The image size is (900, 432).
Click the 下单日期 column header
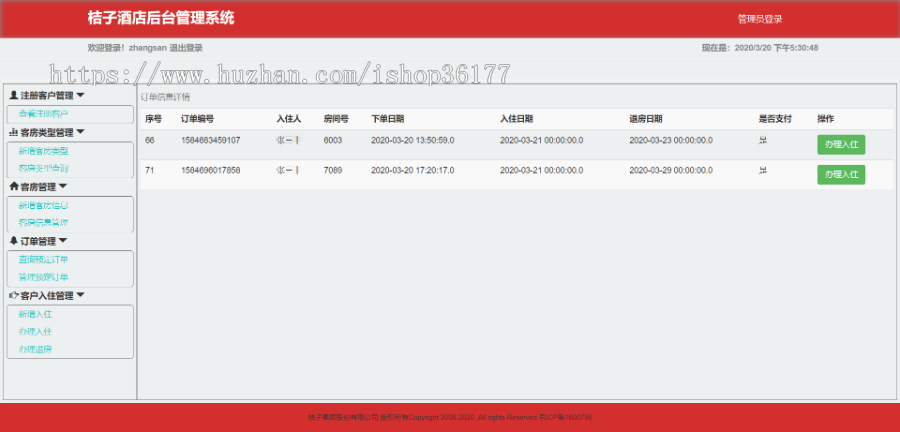(387, 119)
